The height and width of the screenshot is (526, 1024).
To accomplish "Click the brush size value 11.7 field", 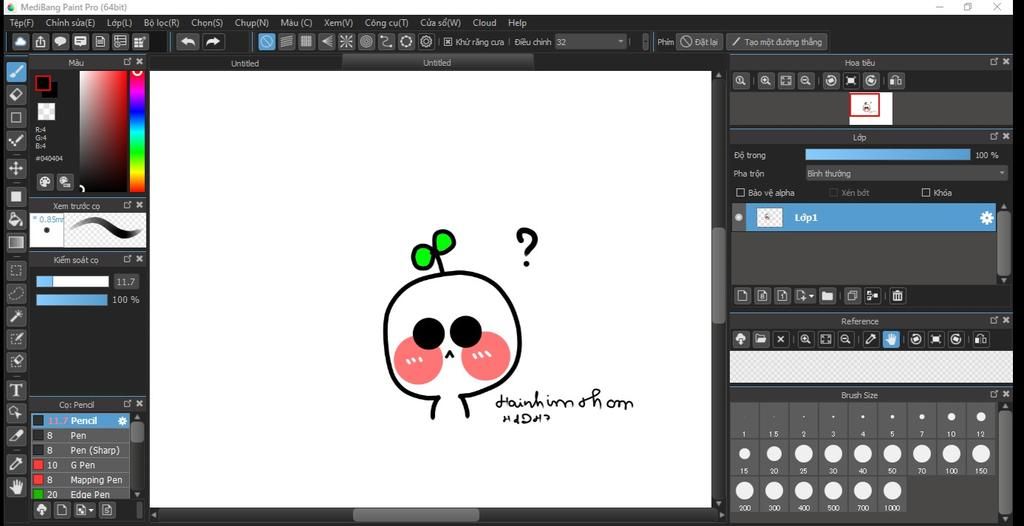I will tap(125, 282).
